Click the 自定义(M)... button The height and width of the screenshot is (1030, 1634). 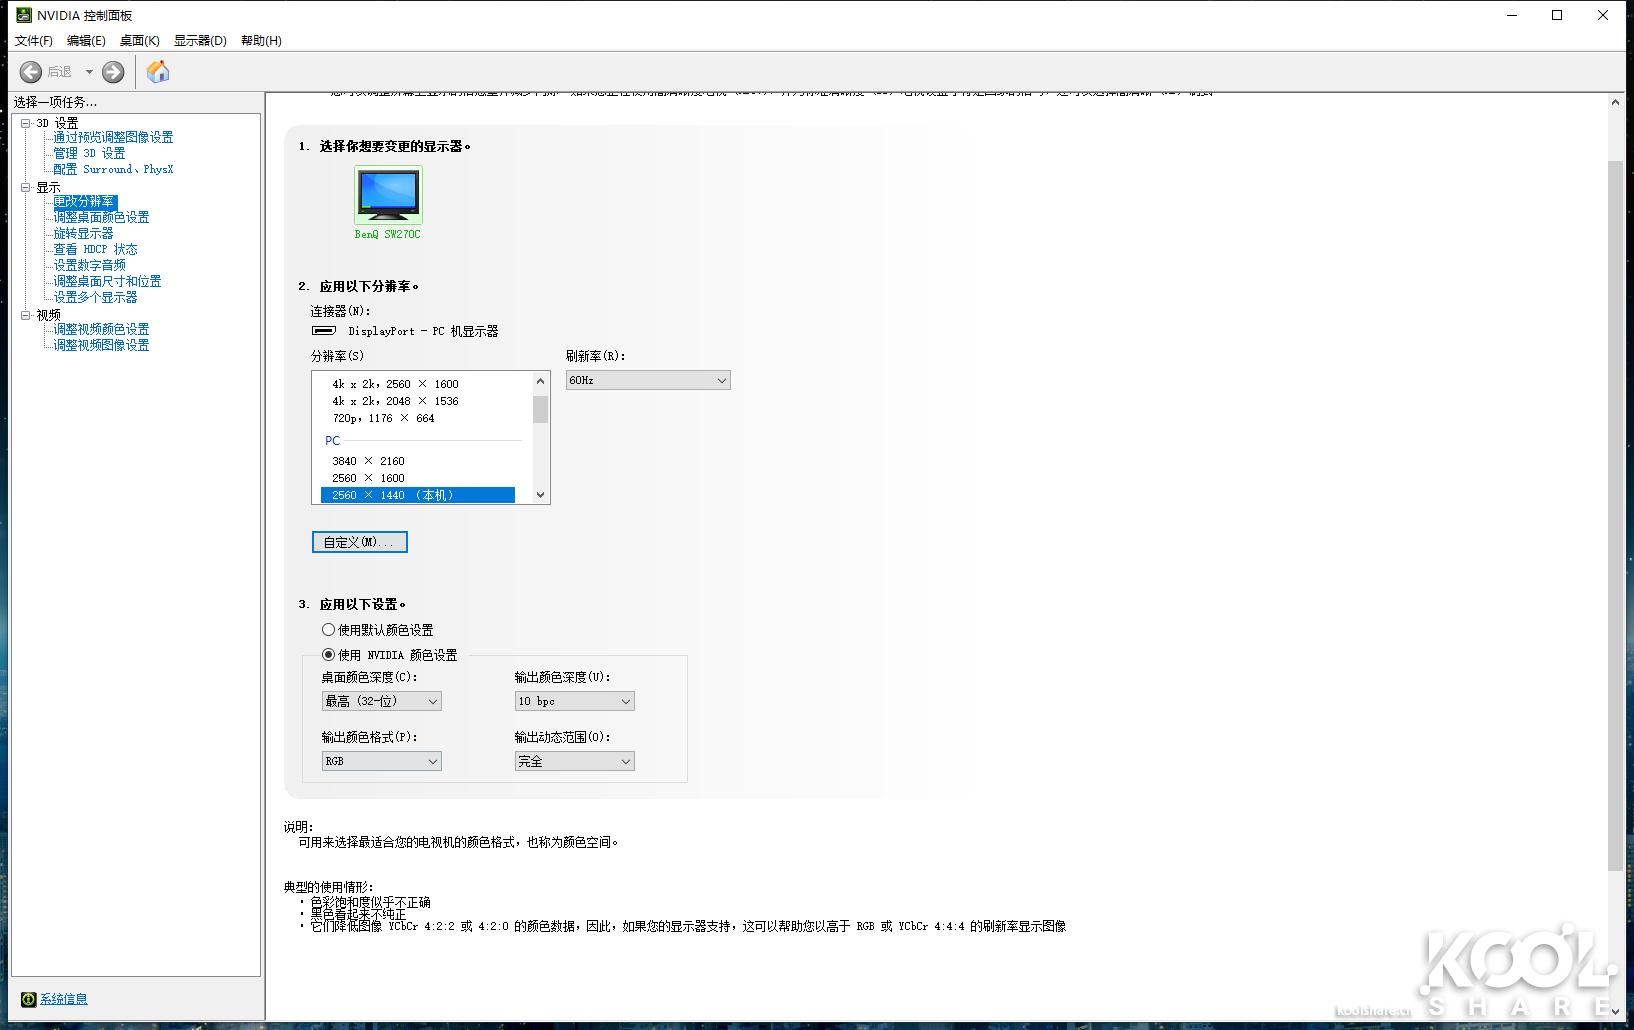click(x=359, y=541)
